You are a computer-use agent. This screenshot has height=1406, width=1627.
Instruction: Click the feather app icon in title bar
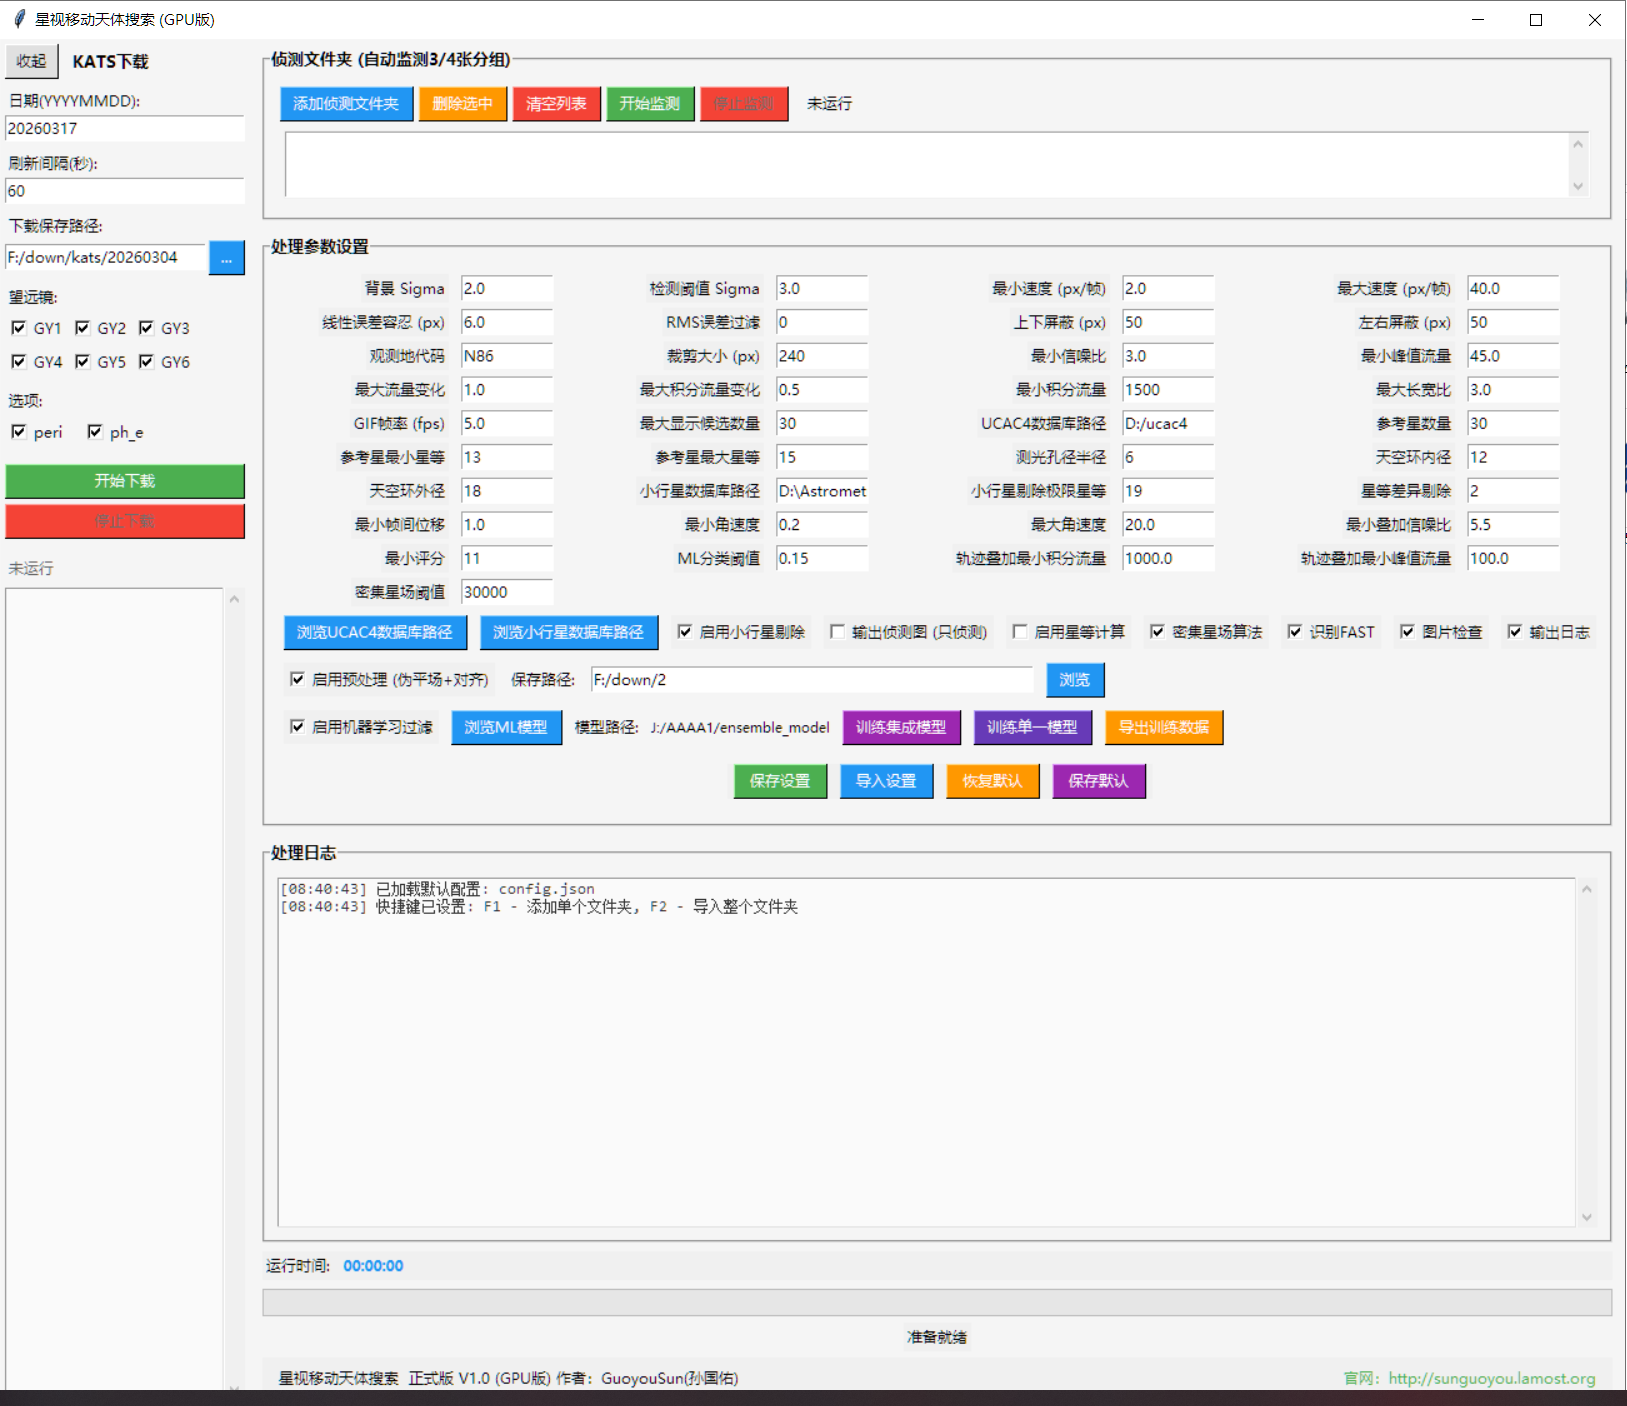[x=19, y=19]
